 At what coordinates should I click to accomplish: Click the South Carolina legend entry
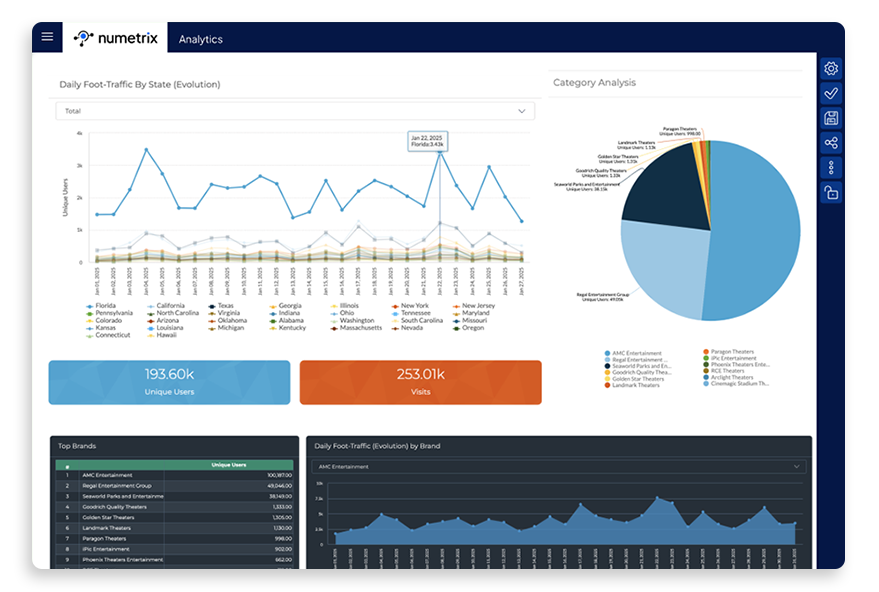coord(417,321)
